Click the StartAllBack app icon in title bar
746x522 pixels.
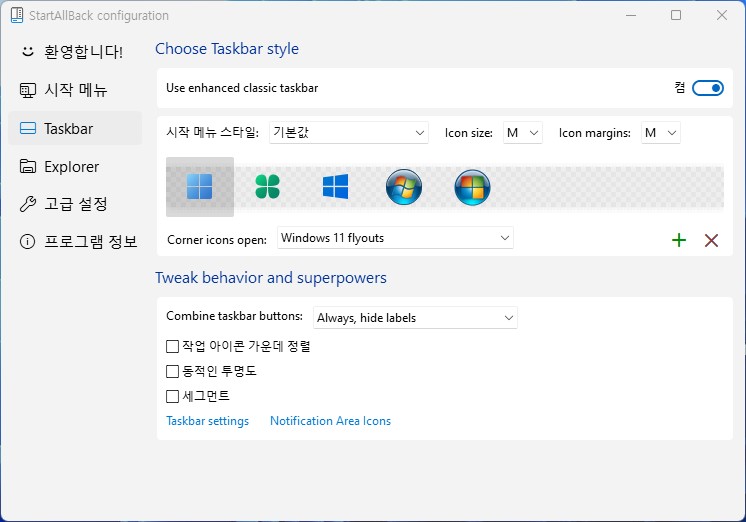(x=17, y=15)
